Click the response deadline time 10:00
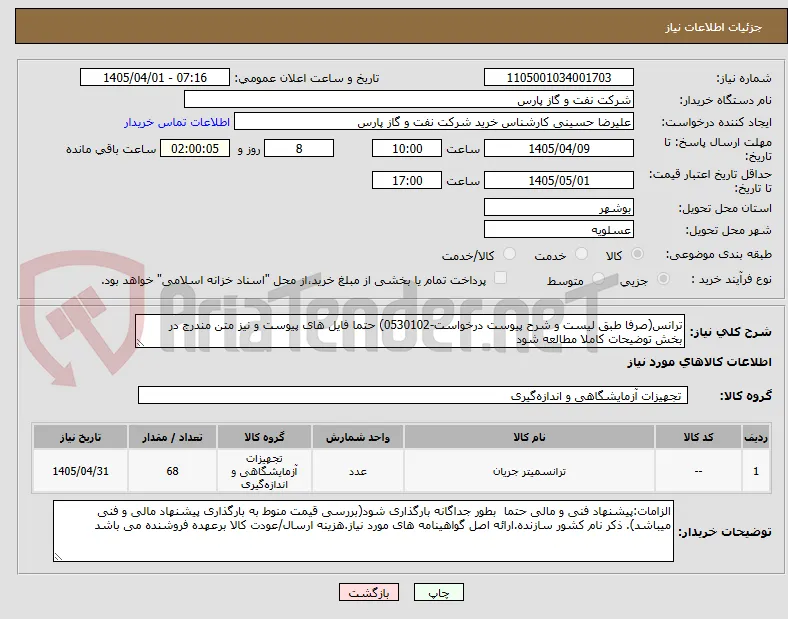This screenshot has height=619, width=788. tap(407, 149)
